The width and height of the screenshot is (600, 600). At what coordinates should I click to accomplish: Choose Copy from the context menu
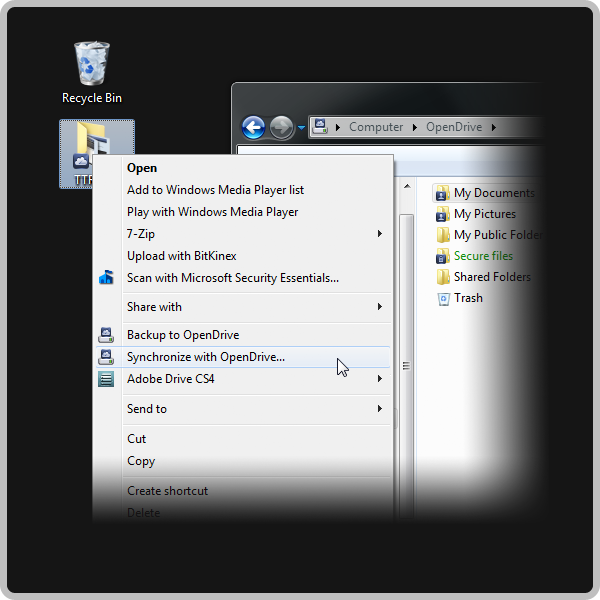point(243,461)
